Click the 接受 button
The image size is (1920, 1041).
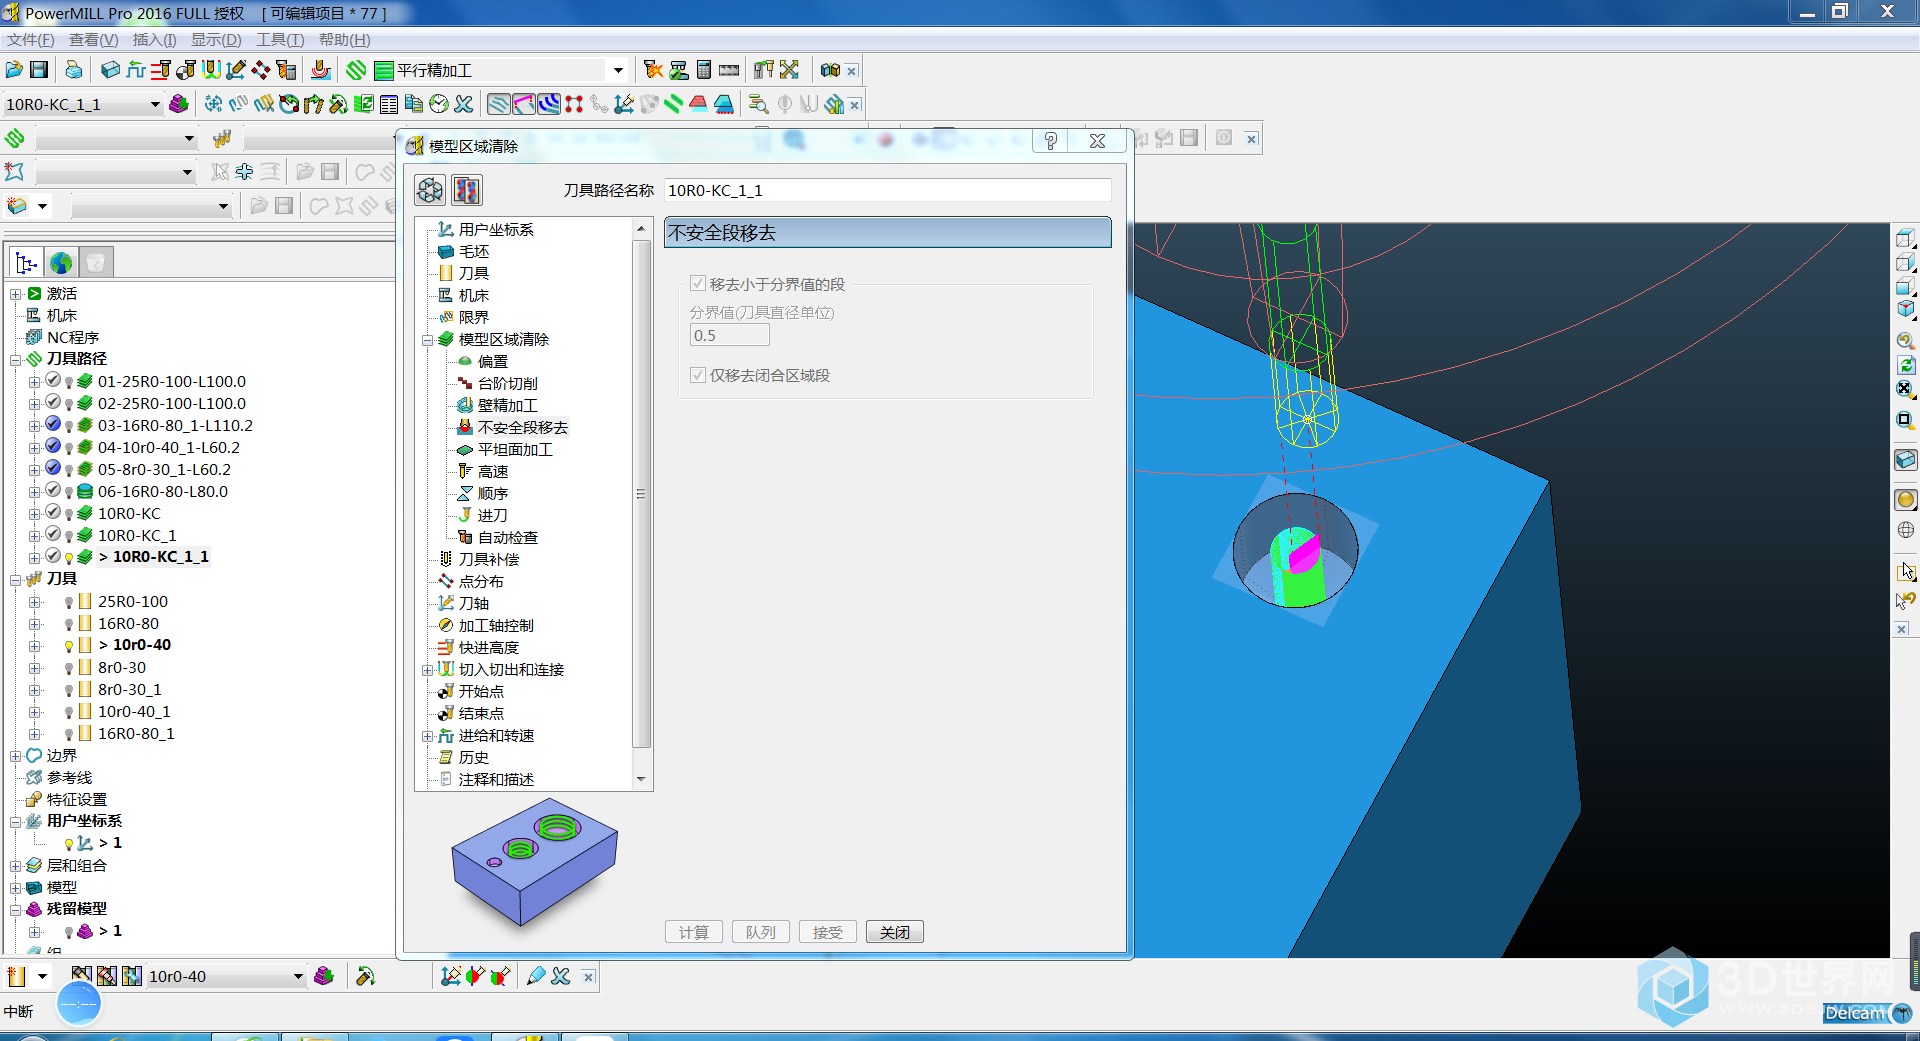click(x=827, y=932)
